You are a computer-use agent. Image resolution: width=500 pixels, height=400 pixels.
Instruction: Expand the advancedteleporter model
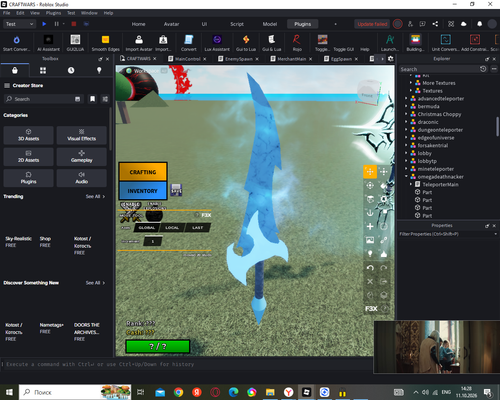click(x=406, y=98)
